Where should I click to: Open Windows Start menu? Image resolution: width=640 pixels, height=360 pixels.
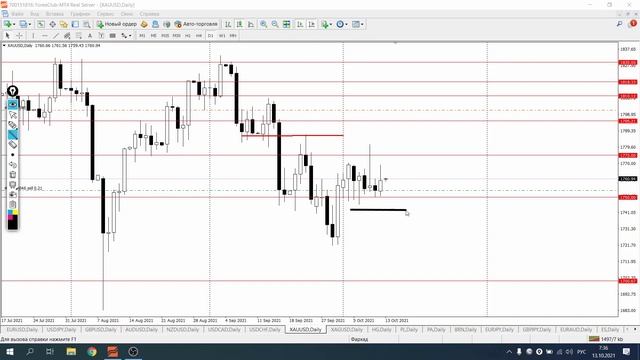[x=10, y=351]
